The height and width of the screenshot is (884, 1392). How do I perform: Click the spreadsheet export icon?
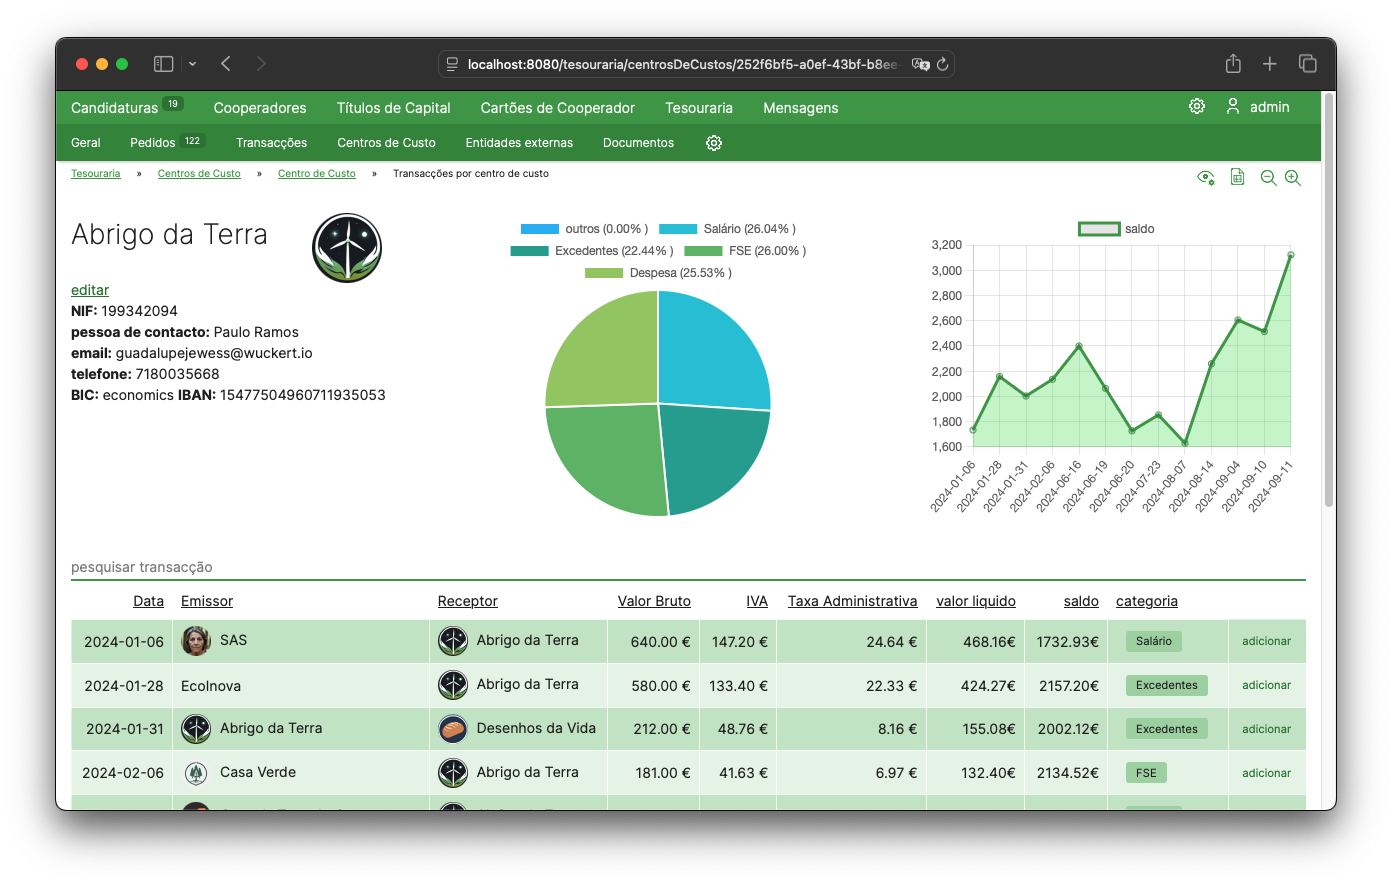click(1237, 177)
